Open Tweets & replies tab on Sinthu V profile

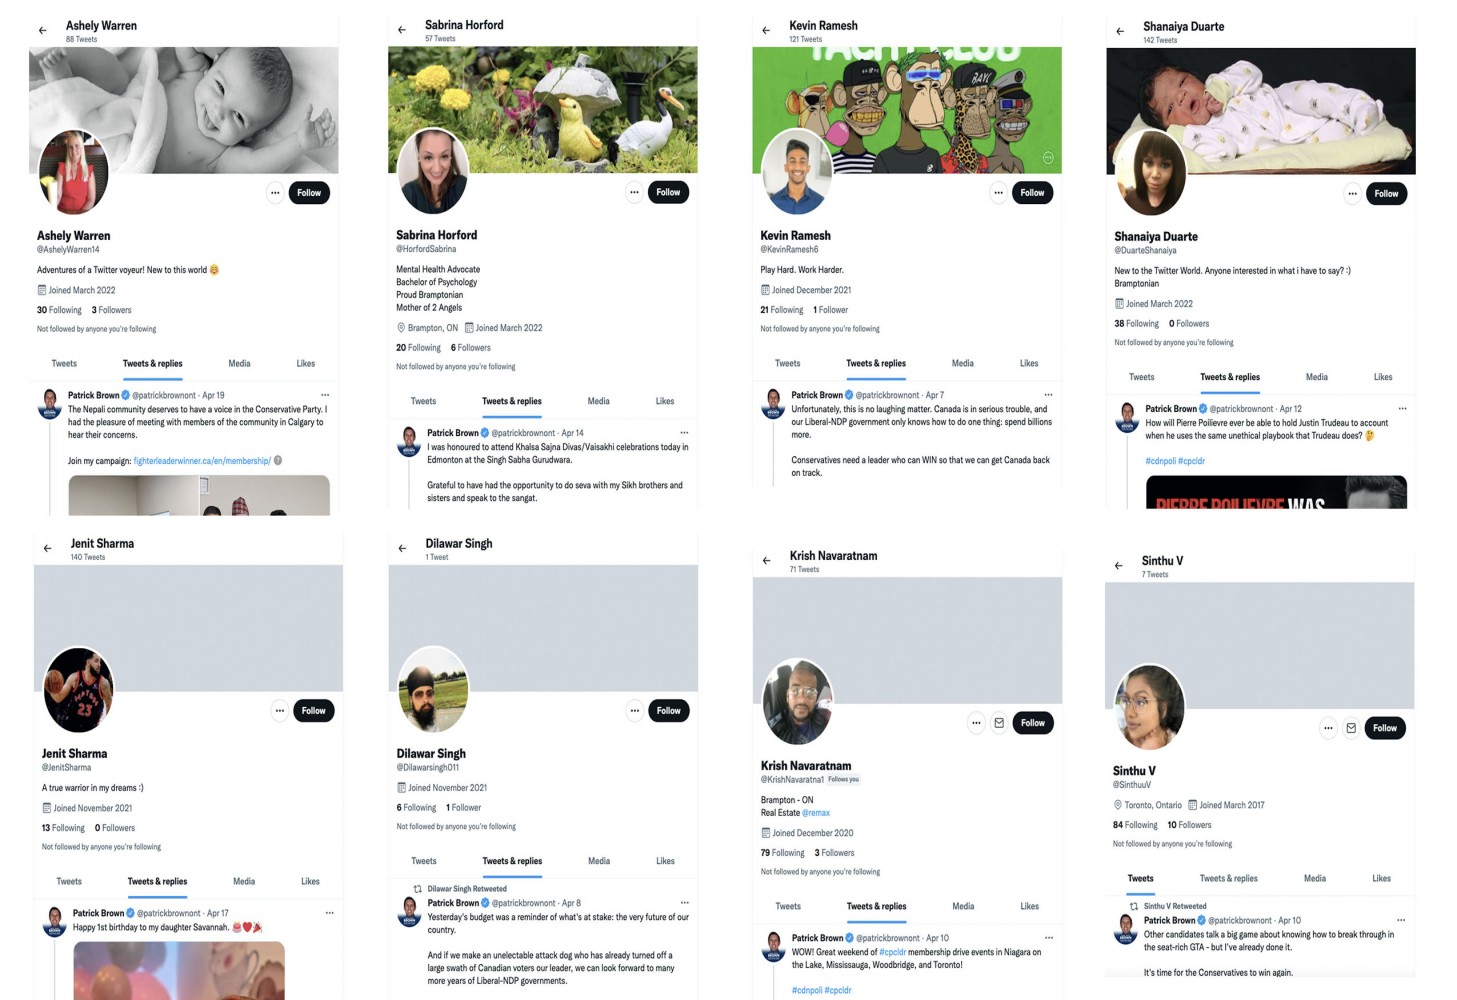click(x=1229, y=879)
